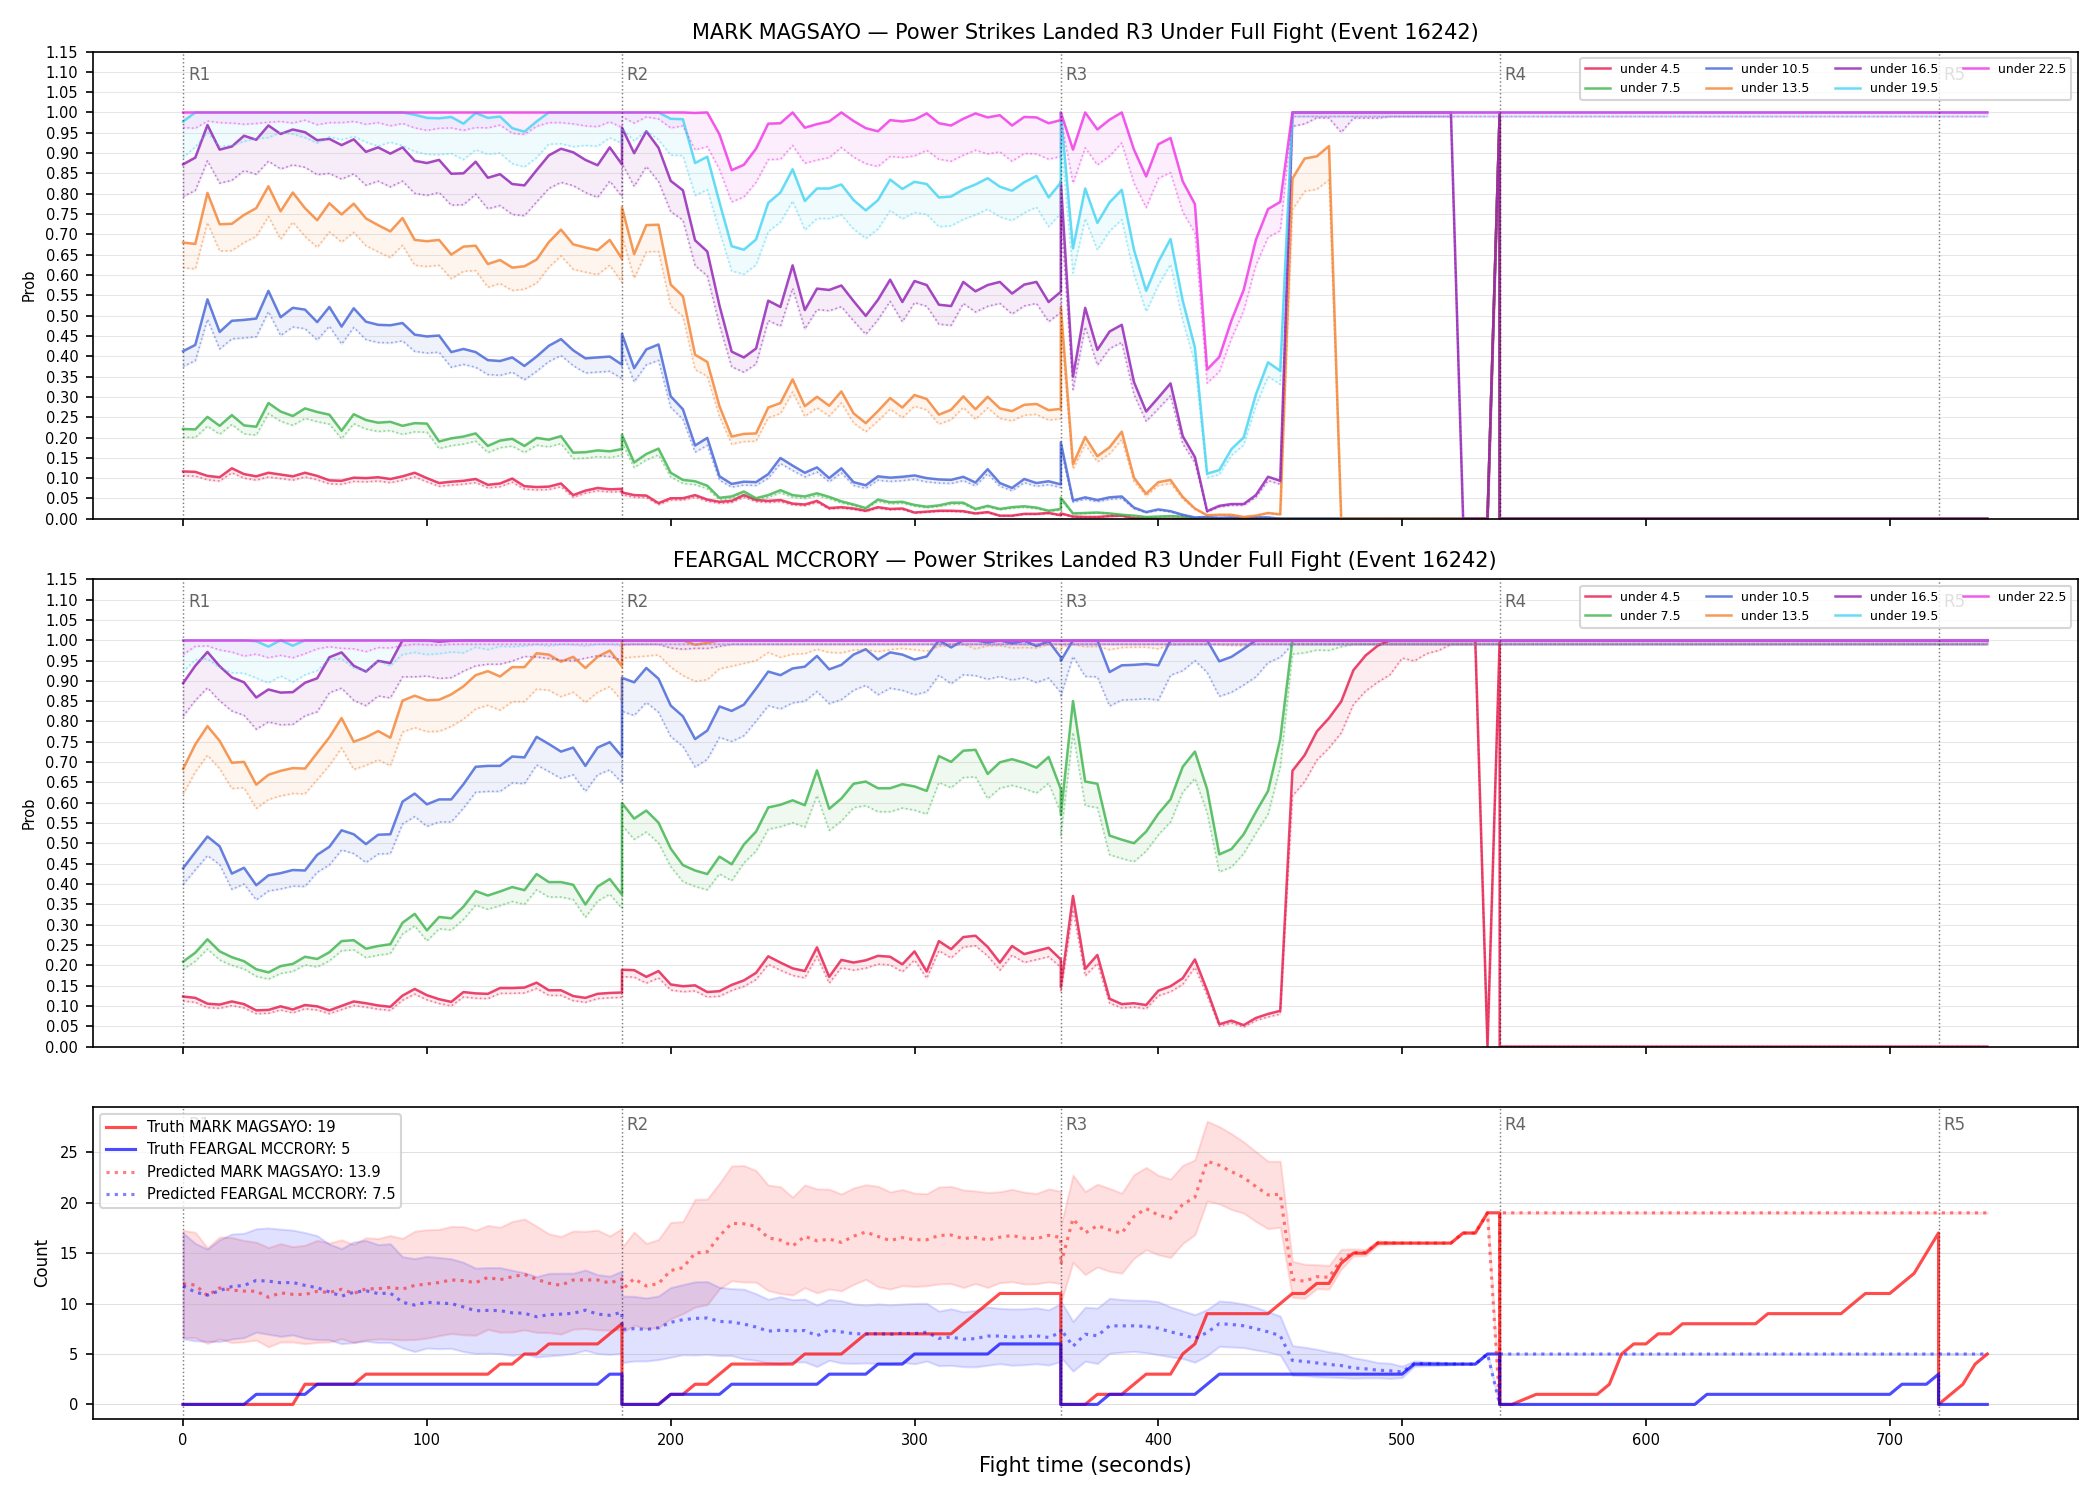
Task: Click 'Predicted MARK MAGSAYO: 13.9' legend entry
Action: [x=242, y=1172]
